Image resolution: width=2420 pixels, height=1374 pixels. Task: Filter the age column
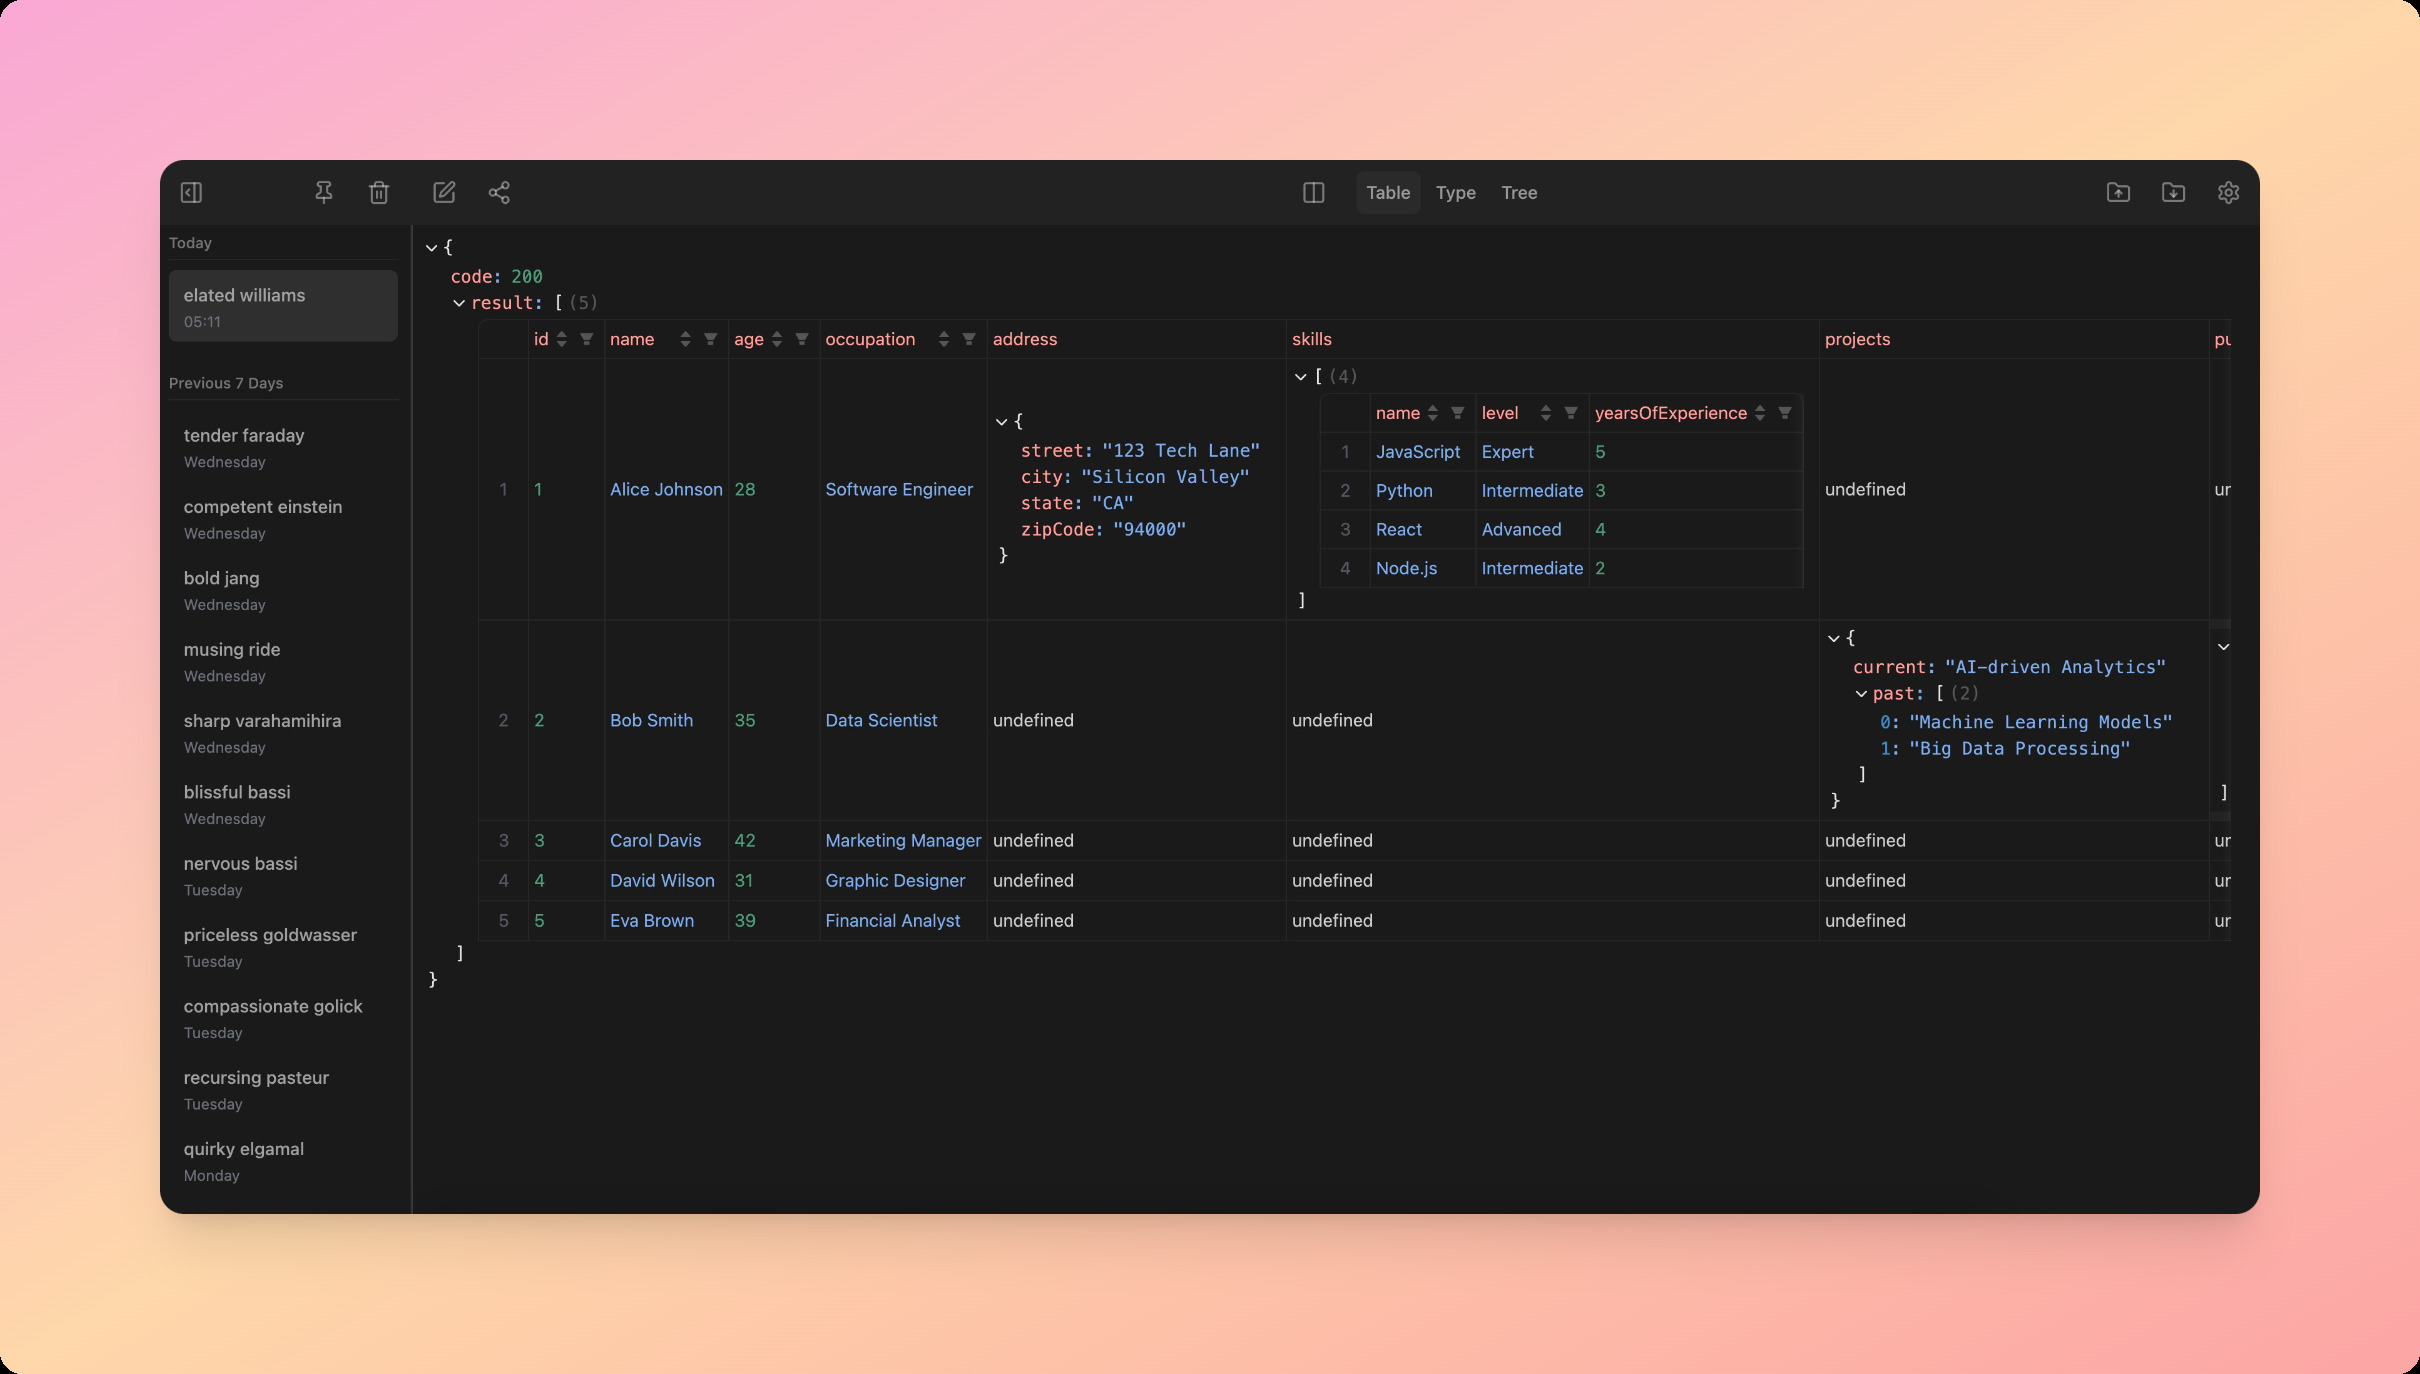(x=801, y=340)
